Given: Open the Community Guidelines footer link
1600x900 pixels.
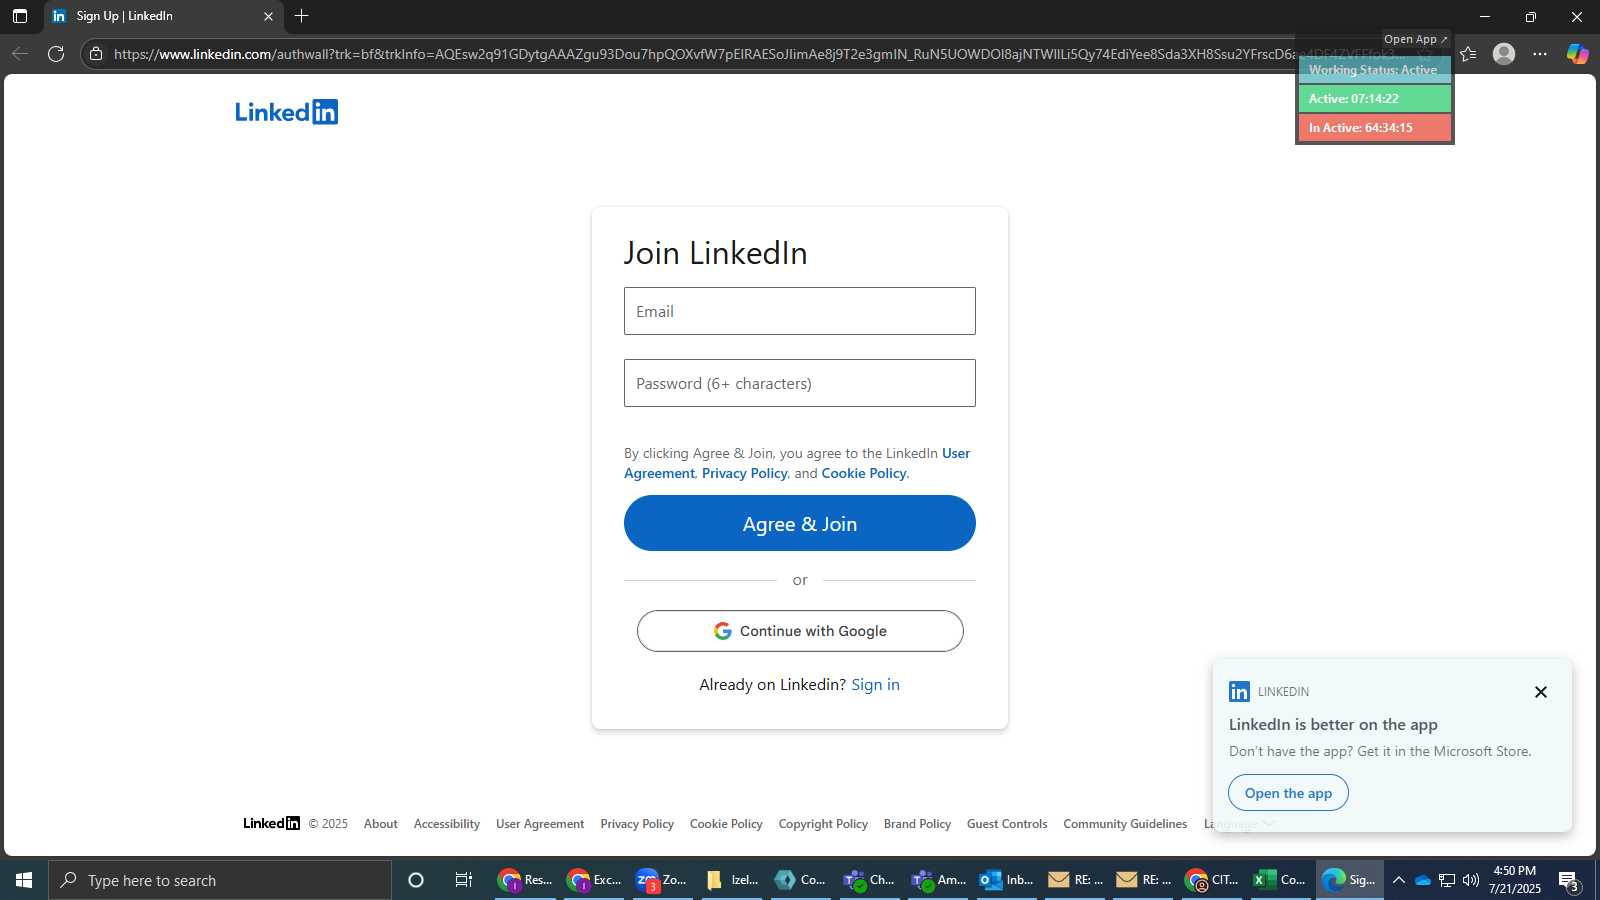Looking at the screenshot, I should pyautogui.click(x=1125, y=824).
